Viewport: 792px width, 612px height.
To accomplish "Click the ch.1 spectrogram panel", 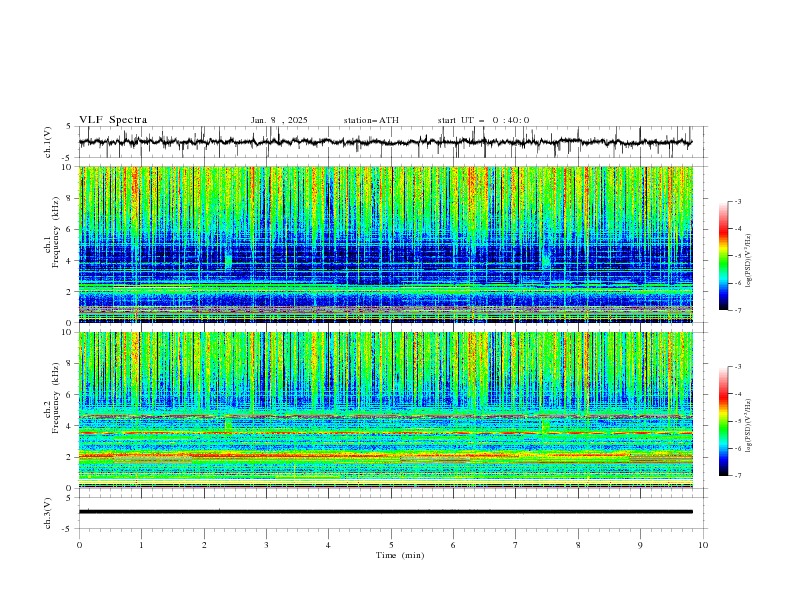I will pyautogui.click(x=386, y=244).
